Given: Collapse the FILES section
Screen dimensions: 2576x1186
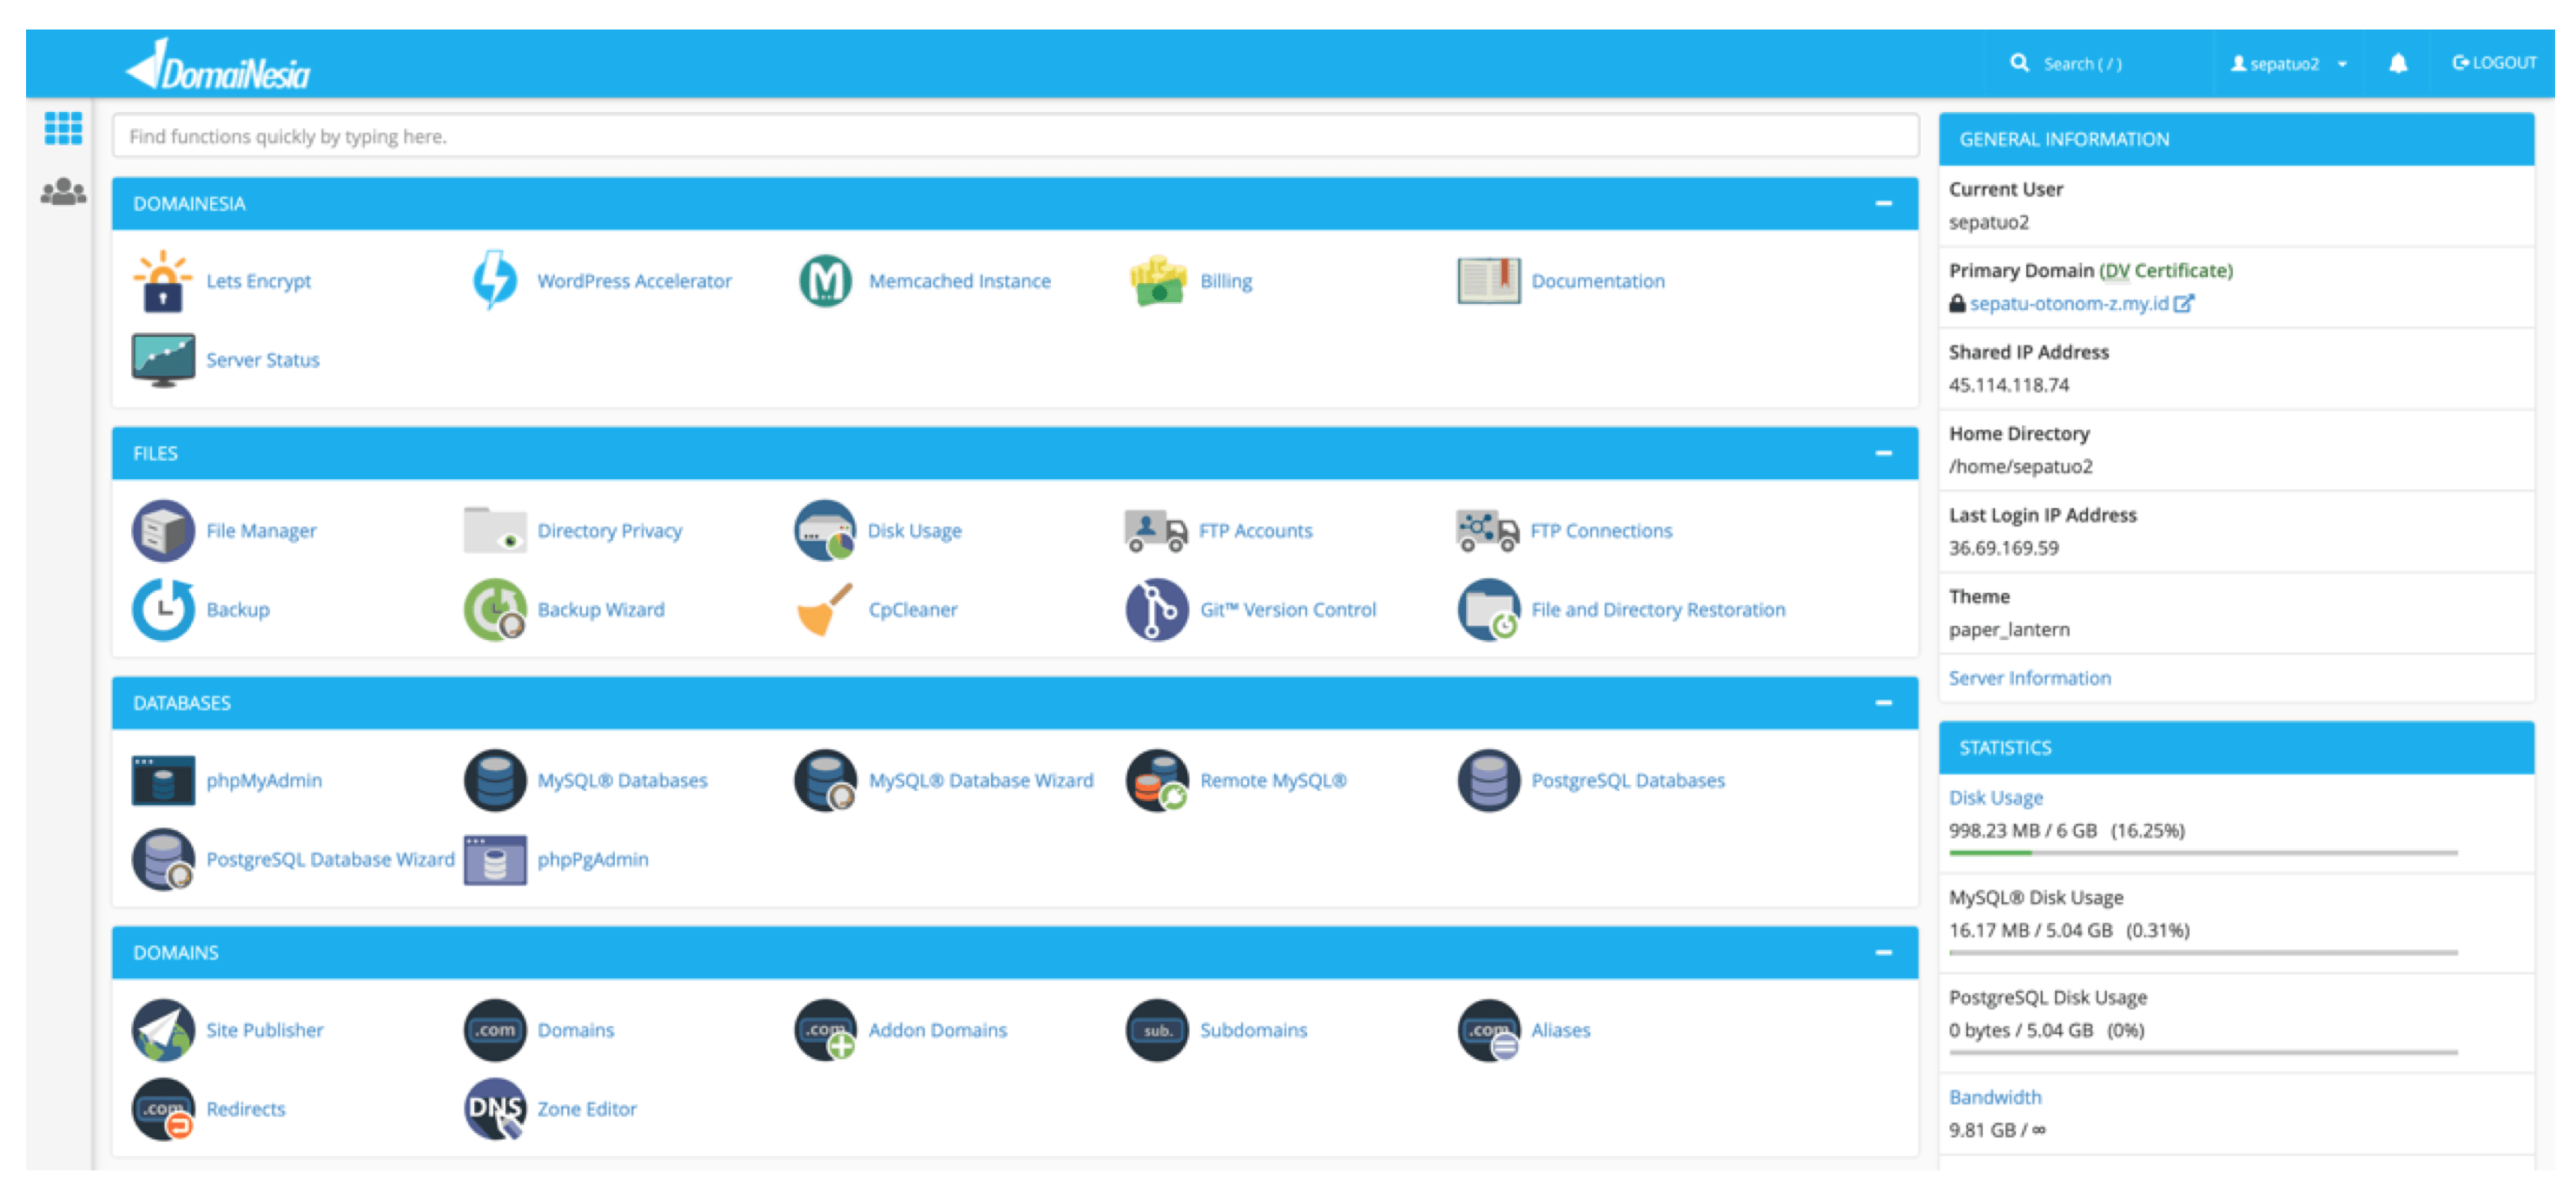Looking at the screenshot, I should point(1883,454).
